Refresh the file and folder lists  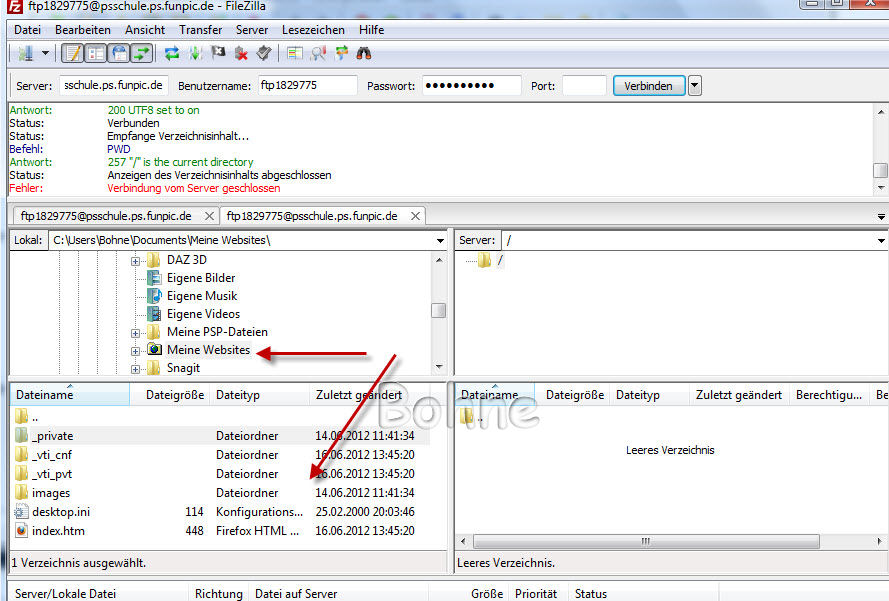(x=172, y=53)
